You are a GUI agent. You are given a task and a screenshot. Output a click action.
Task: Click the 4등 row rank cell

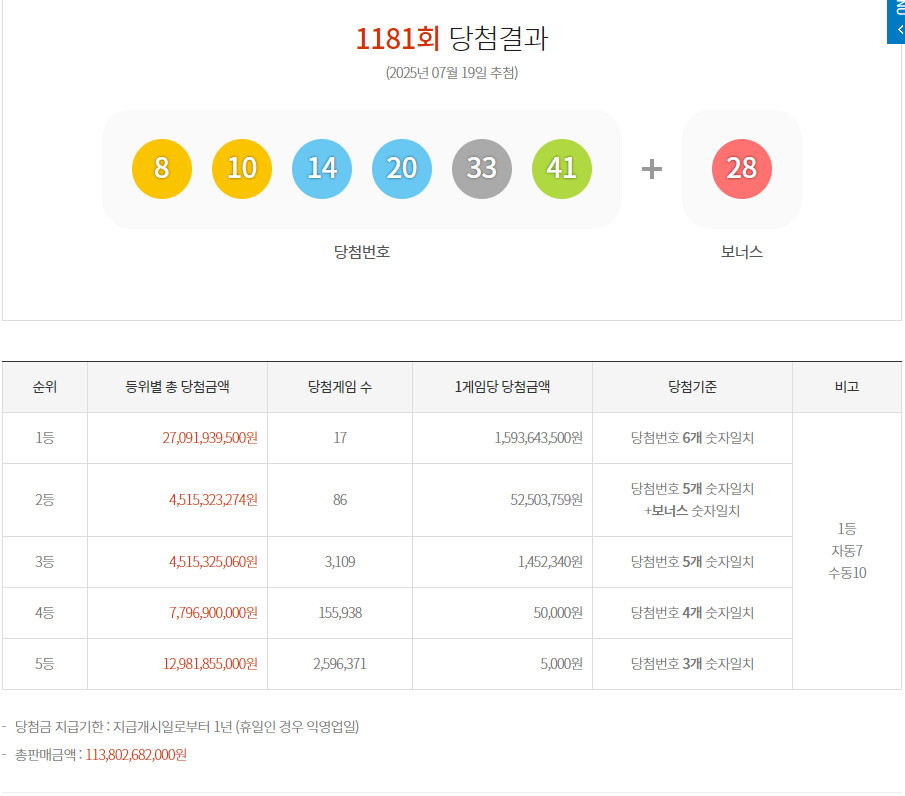pyautogui.click(x=44, y=613)
